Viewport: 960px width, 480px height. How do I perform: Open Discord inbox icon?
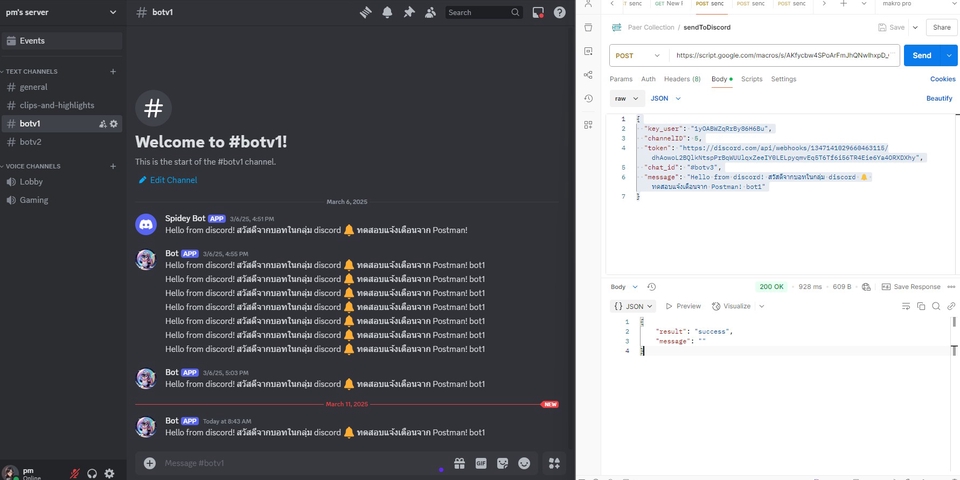pos(538,12)
